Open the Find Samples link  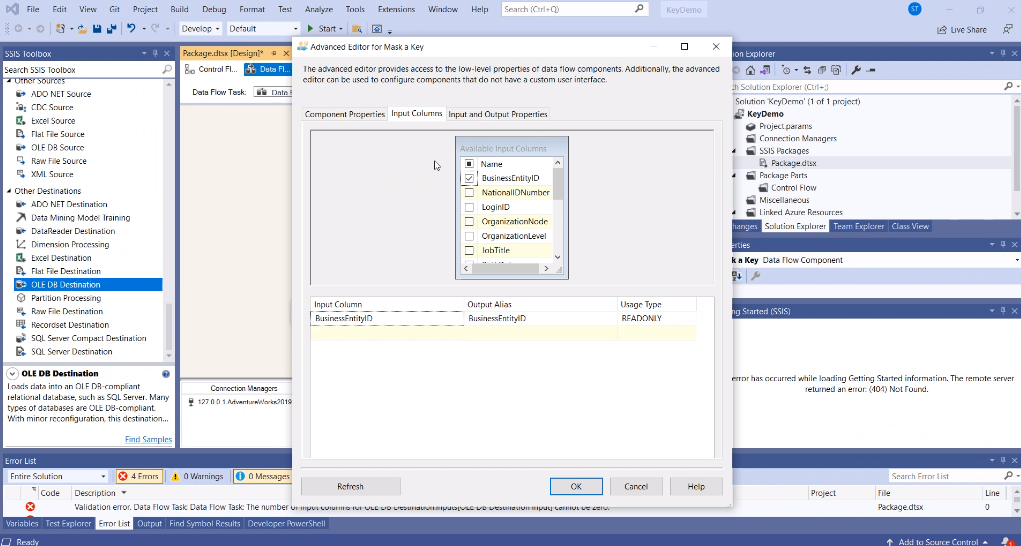[148, 439]
